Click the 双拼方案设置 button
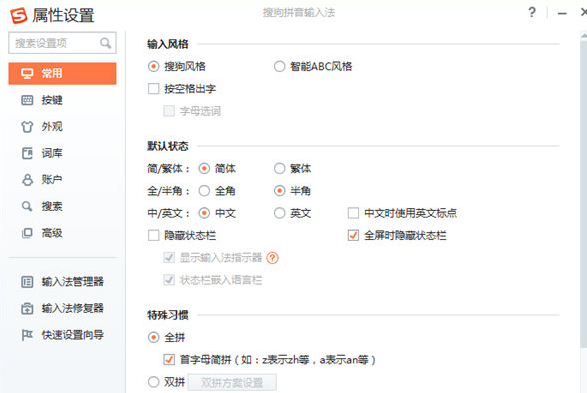587x393 pixels. [x=232, y=383]
